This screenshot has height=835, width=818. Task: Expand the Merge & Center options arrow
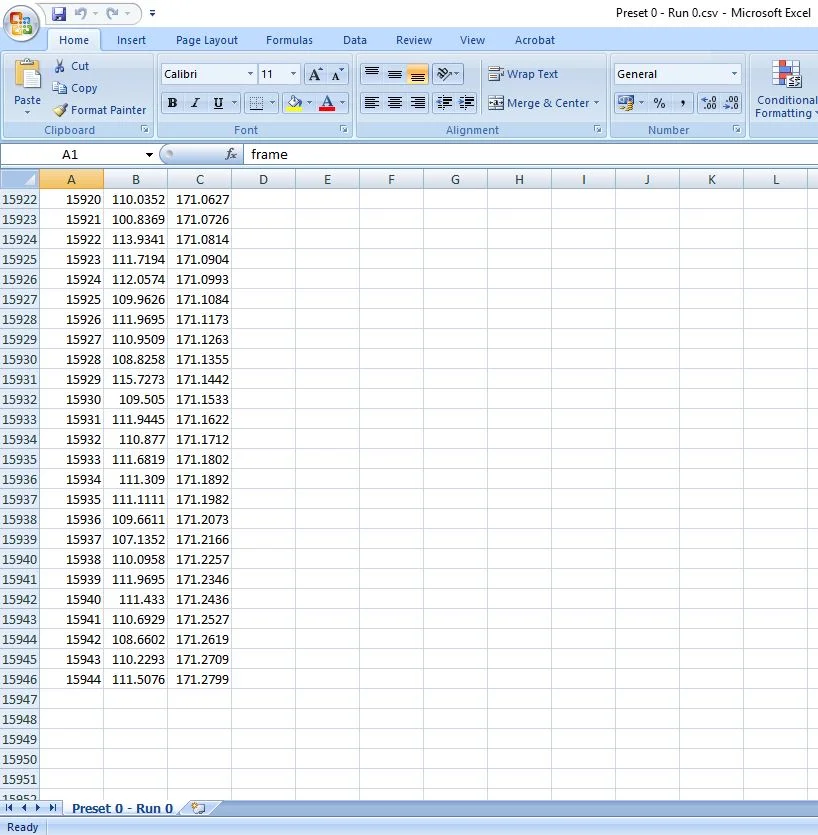(x=596, y=103)
